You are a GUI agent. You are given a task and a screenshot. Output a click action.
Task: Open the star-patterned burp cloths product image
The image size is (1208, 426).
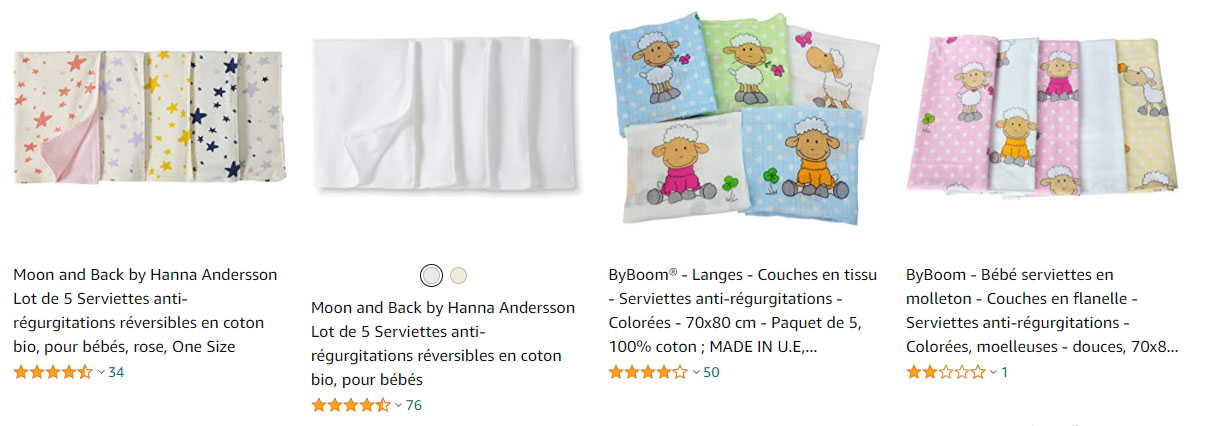(149, 117)
